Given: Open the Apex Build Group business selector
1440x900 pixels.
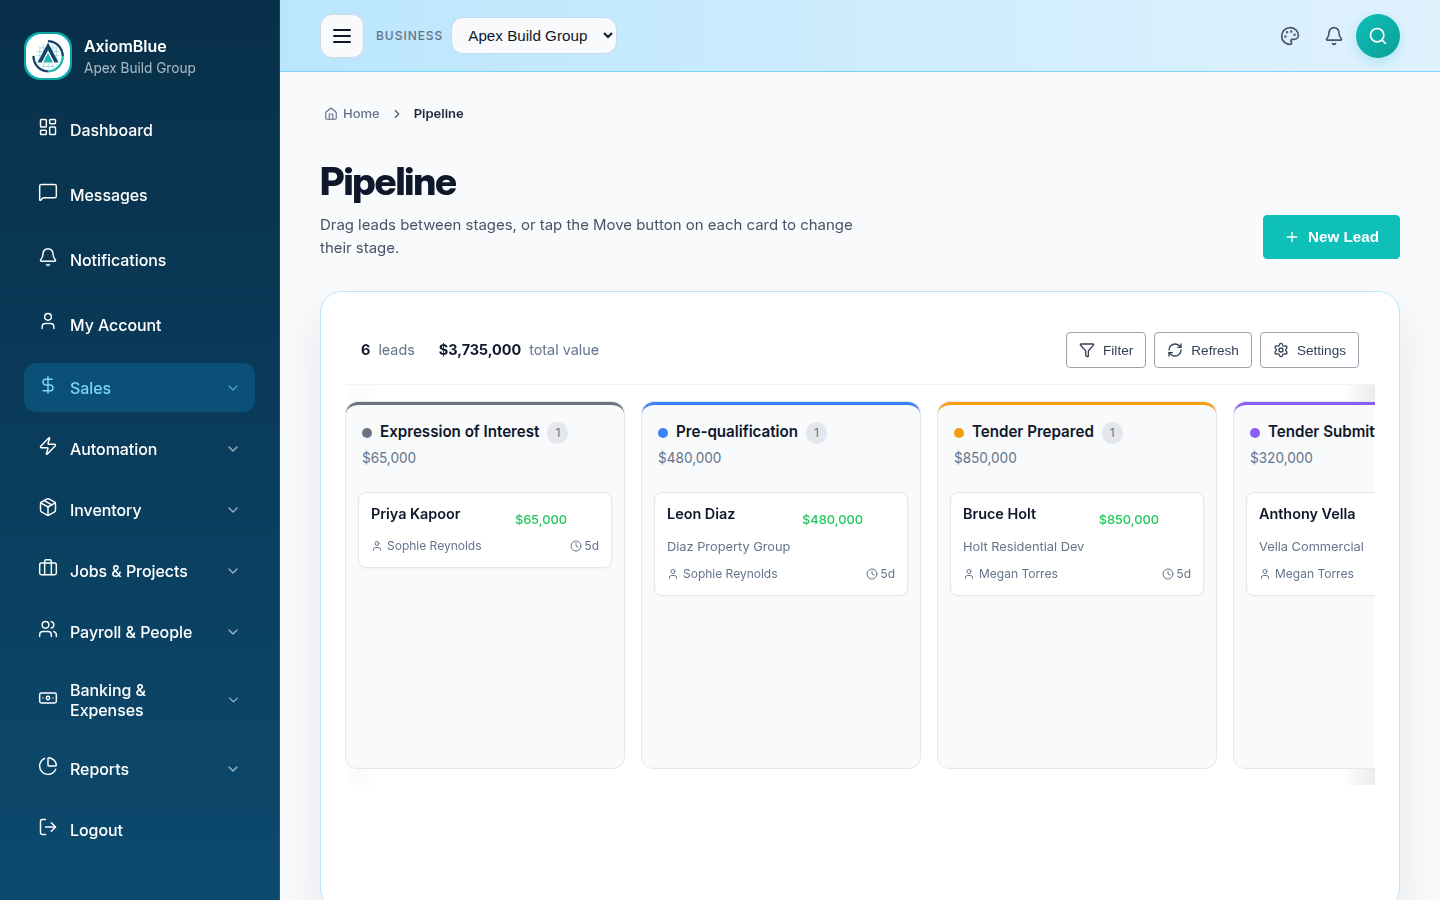Looking at the screenshot, I should (534, 35).
